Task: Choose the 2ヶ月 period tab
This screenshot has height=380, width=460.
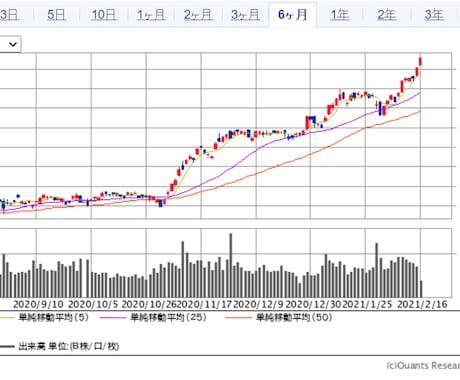Action: (x=198, y=15)
